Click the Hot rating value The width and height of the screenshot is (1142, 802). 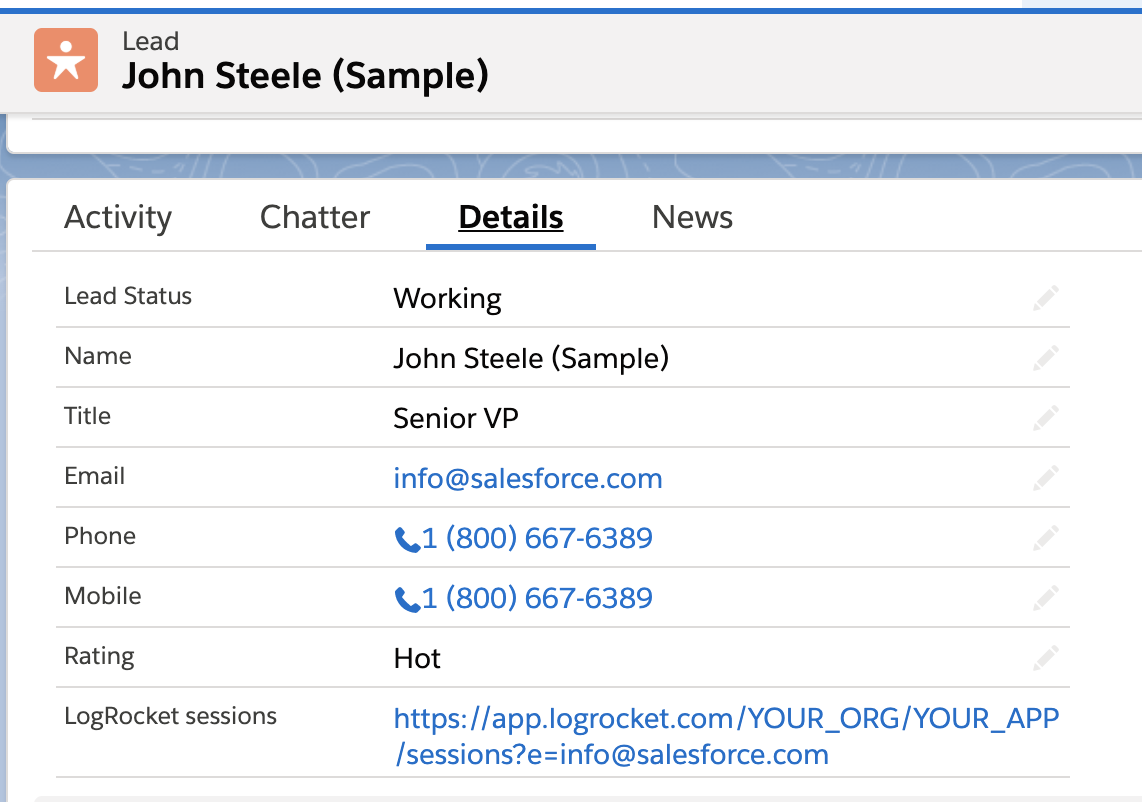[417, 658]
